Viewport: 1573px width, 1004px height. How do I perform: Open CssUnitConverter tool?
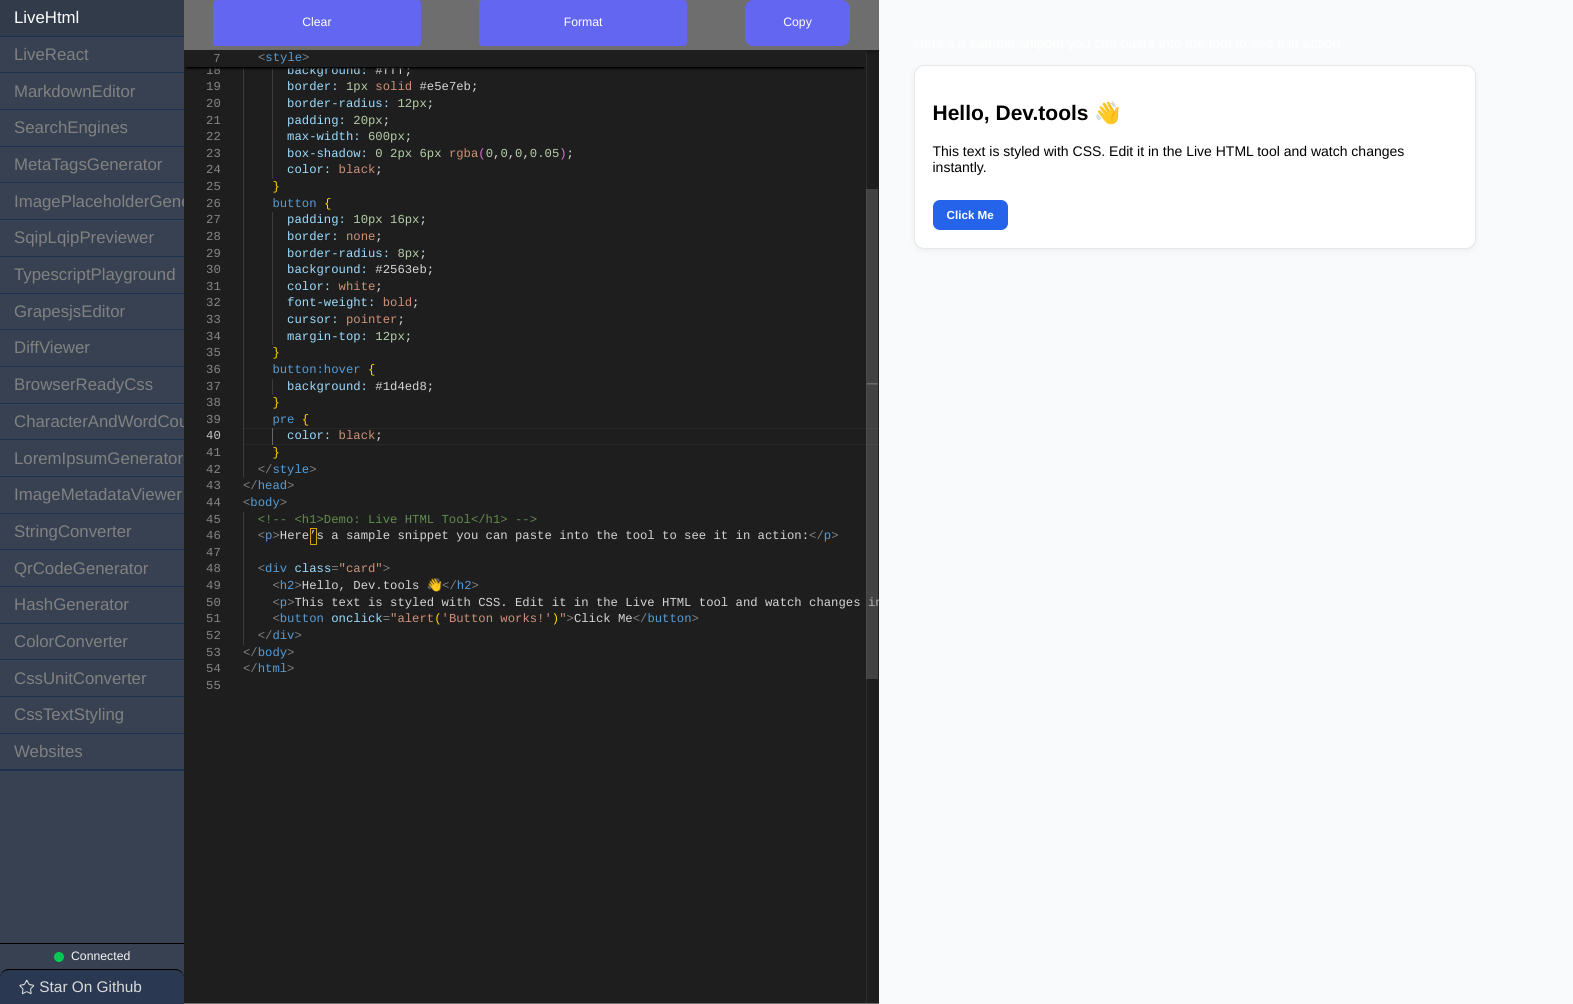click(92, 679)
